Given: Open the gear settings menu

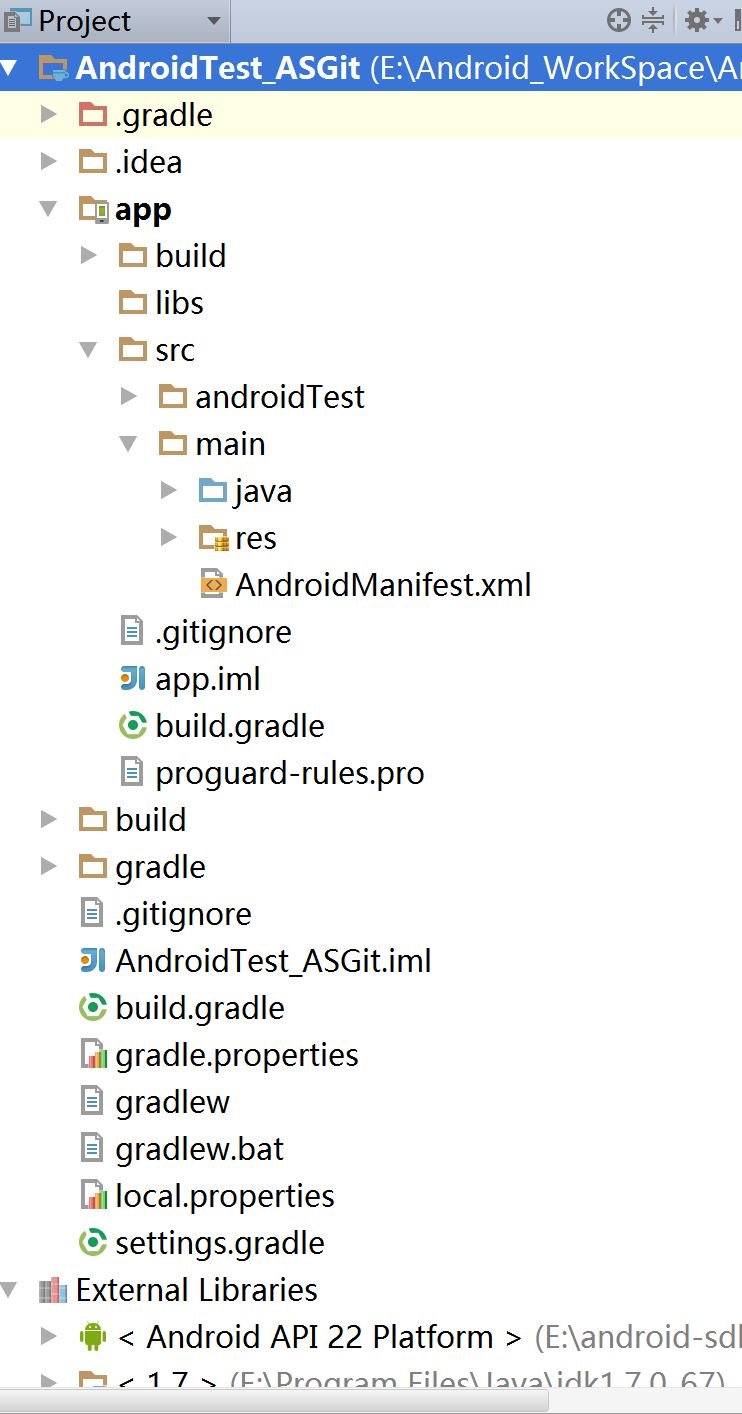Looking at the screenshot, I should (697, 20).
